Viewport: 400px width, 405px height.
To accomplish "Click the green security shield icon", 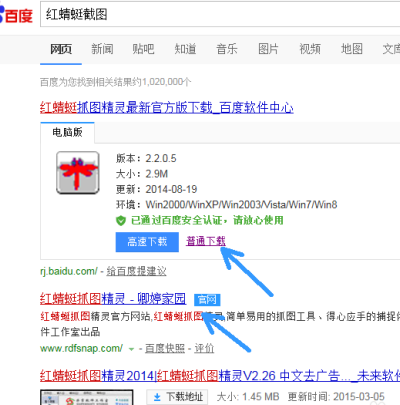I will click(x=121, y=220).
